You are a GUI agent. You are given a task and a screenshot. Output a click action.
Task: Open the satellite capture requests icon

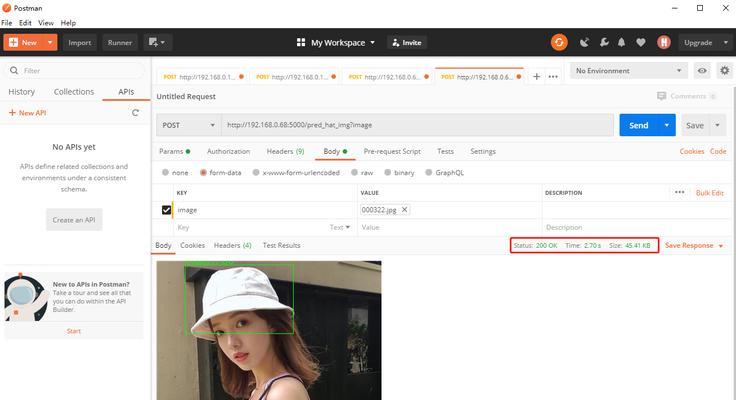click(x=584, y=43)
